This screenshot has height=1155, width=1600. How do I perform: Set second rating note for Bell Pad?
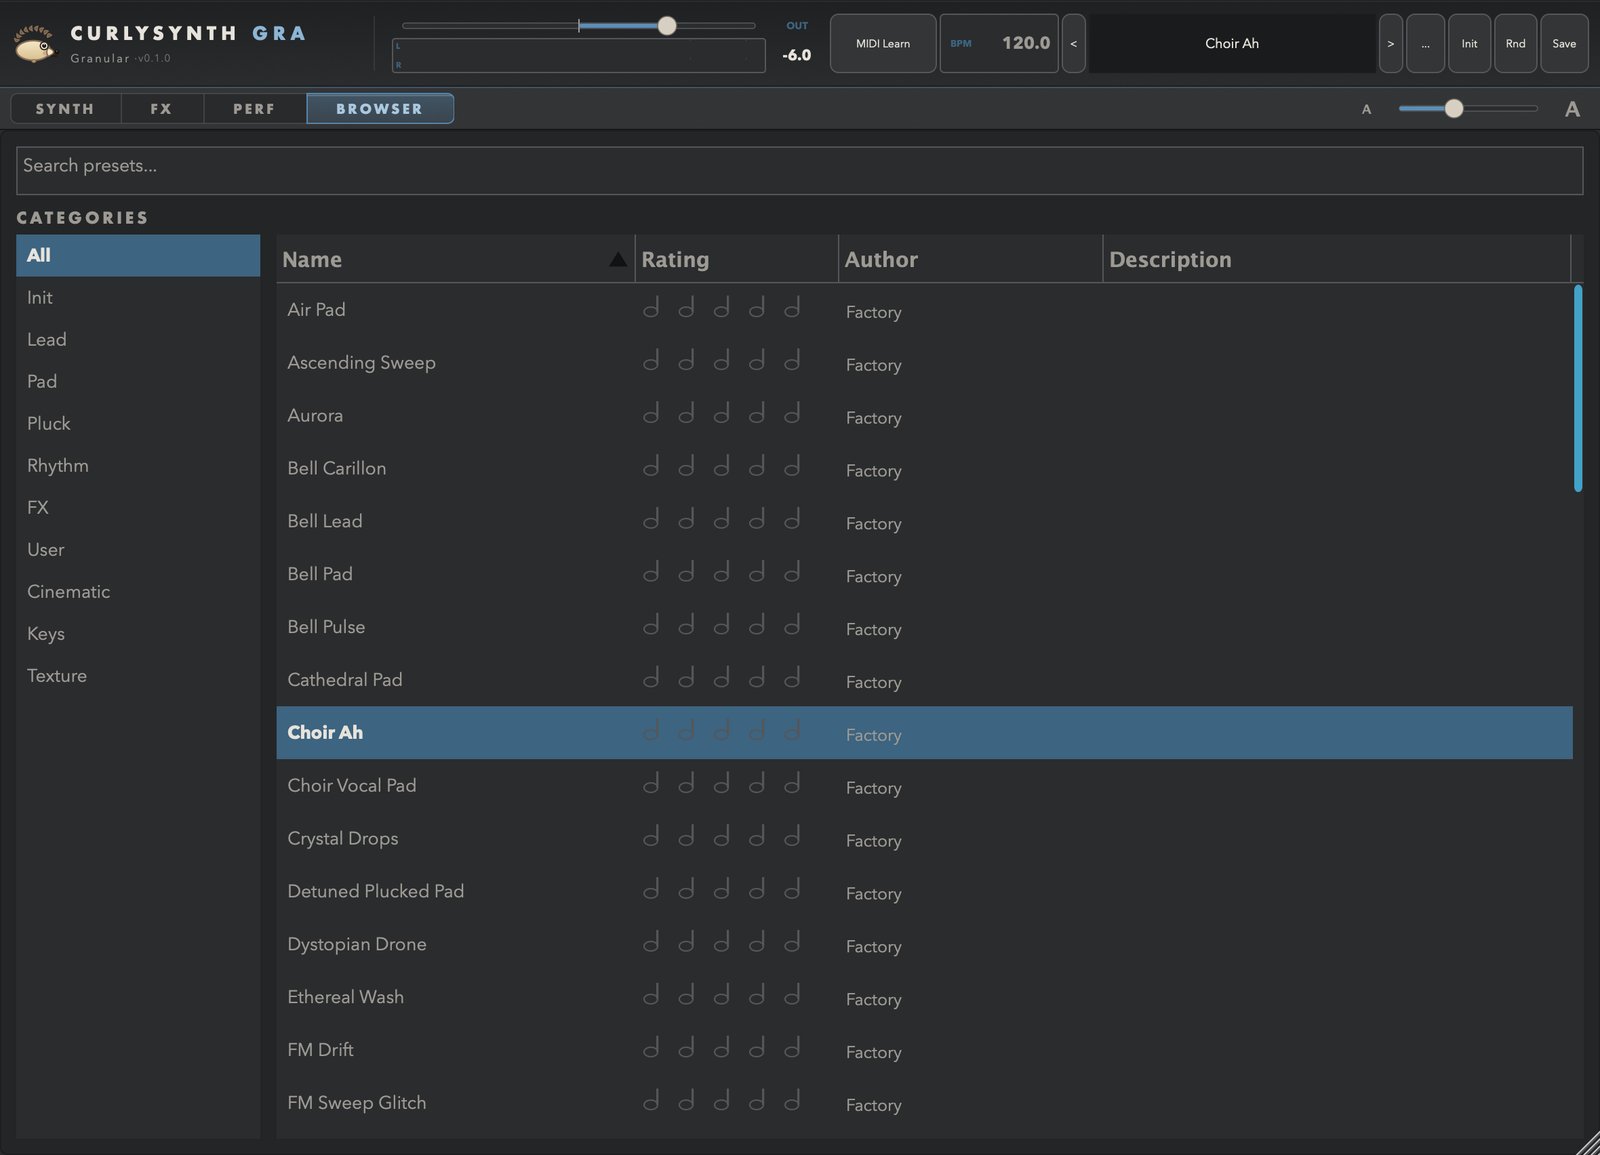[686, 573]
